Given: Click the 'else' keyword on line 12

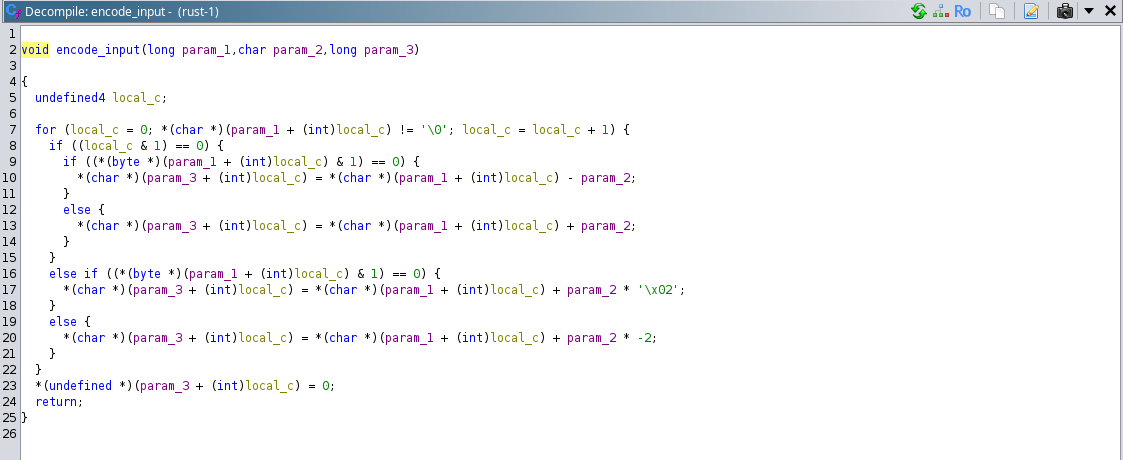Looking at the screenshot, I should pyautogui.click(x=77, y=210).
